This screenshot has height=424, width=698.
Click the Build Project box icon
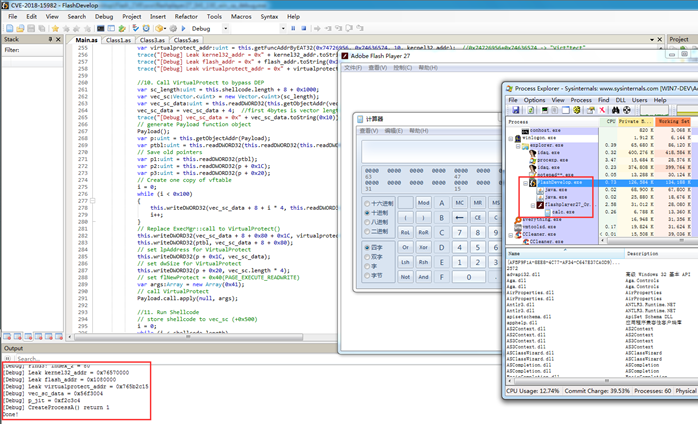click(x=159, y=28)
